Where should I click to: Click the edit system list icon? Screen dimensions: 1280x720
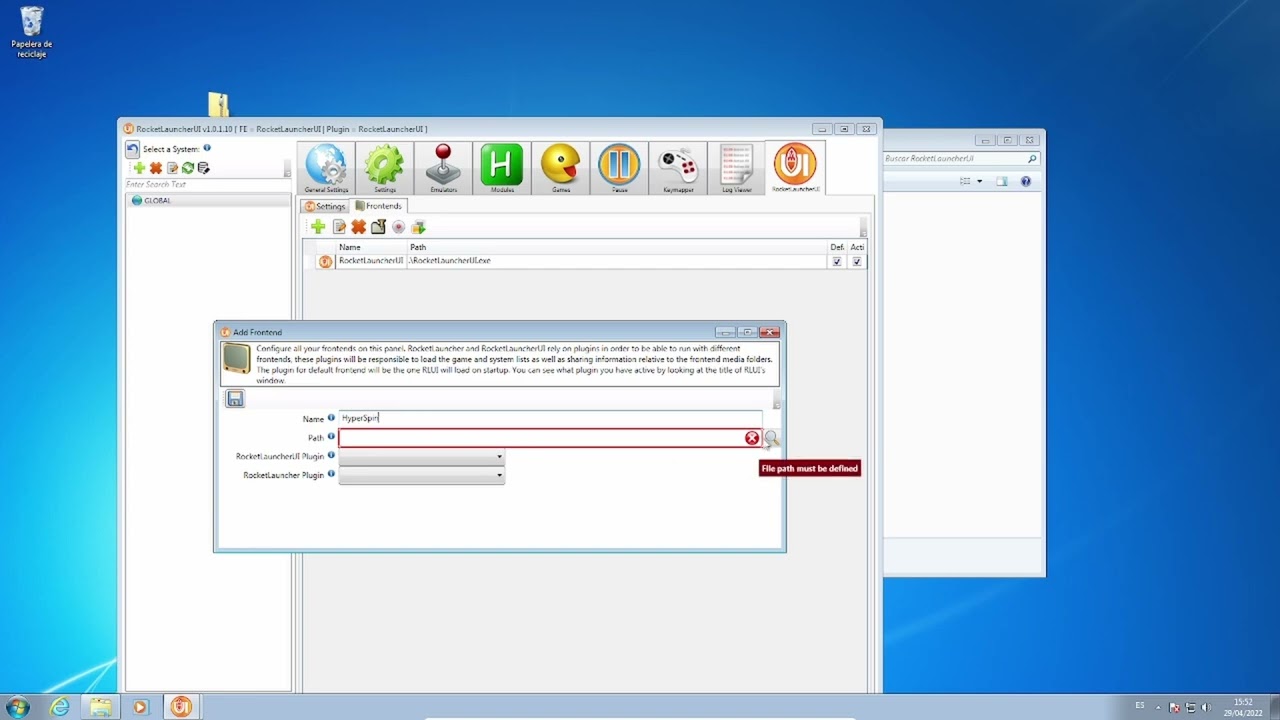(x=172, y=168)
